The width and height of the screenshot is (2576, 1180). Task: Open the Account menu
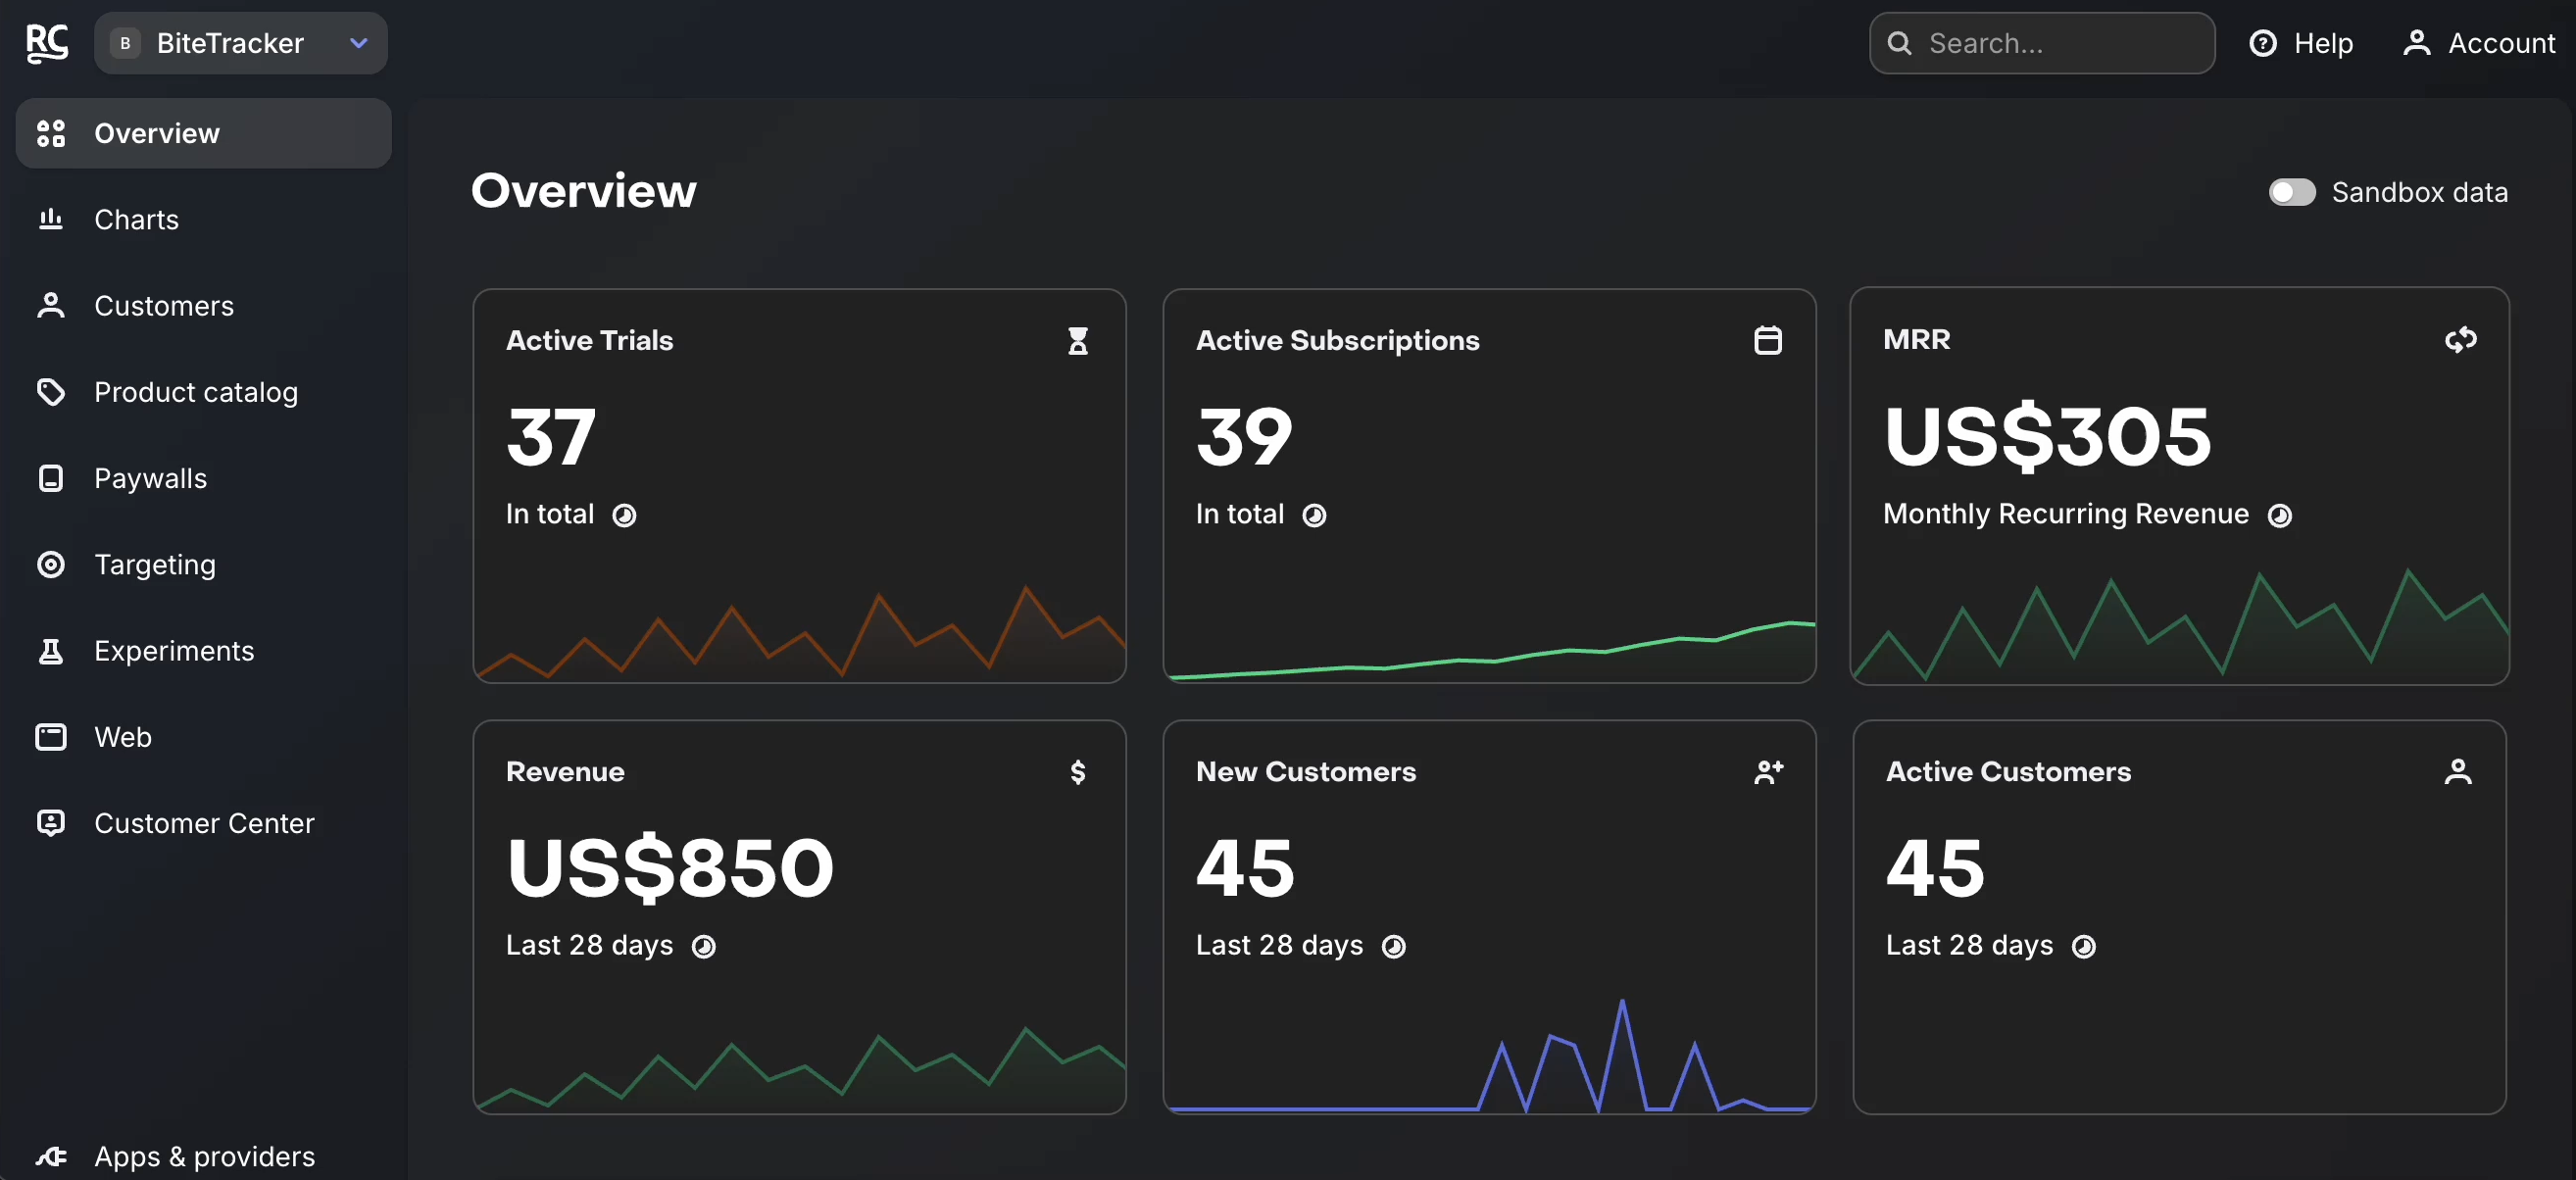[x=2478, y=43]
